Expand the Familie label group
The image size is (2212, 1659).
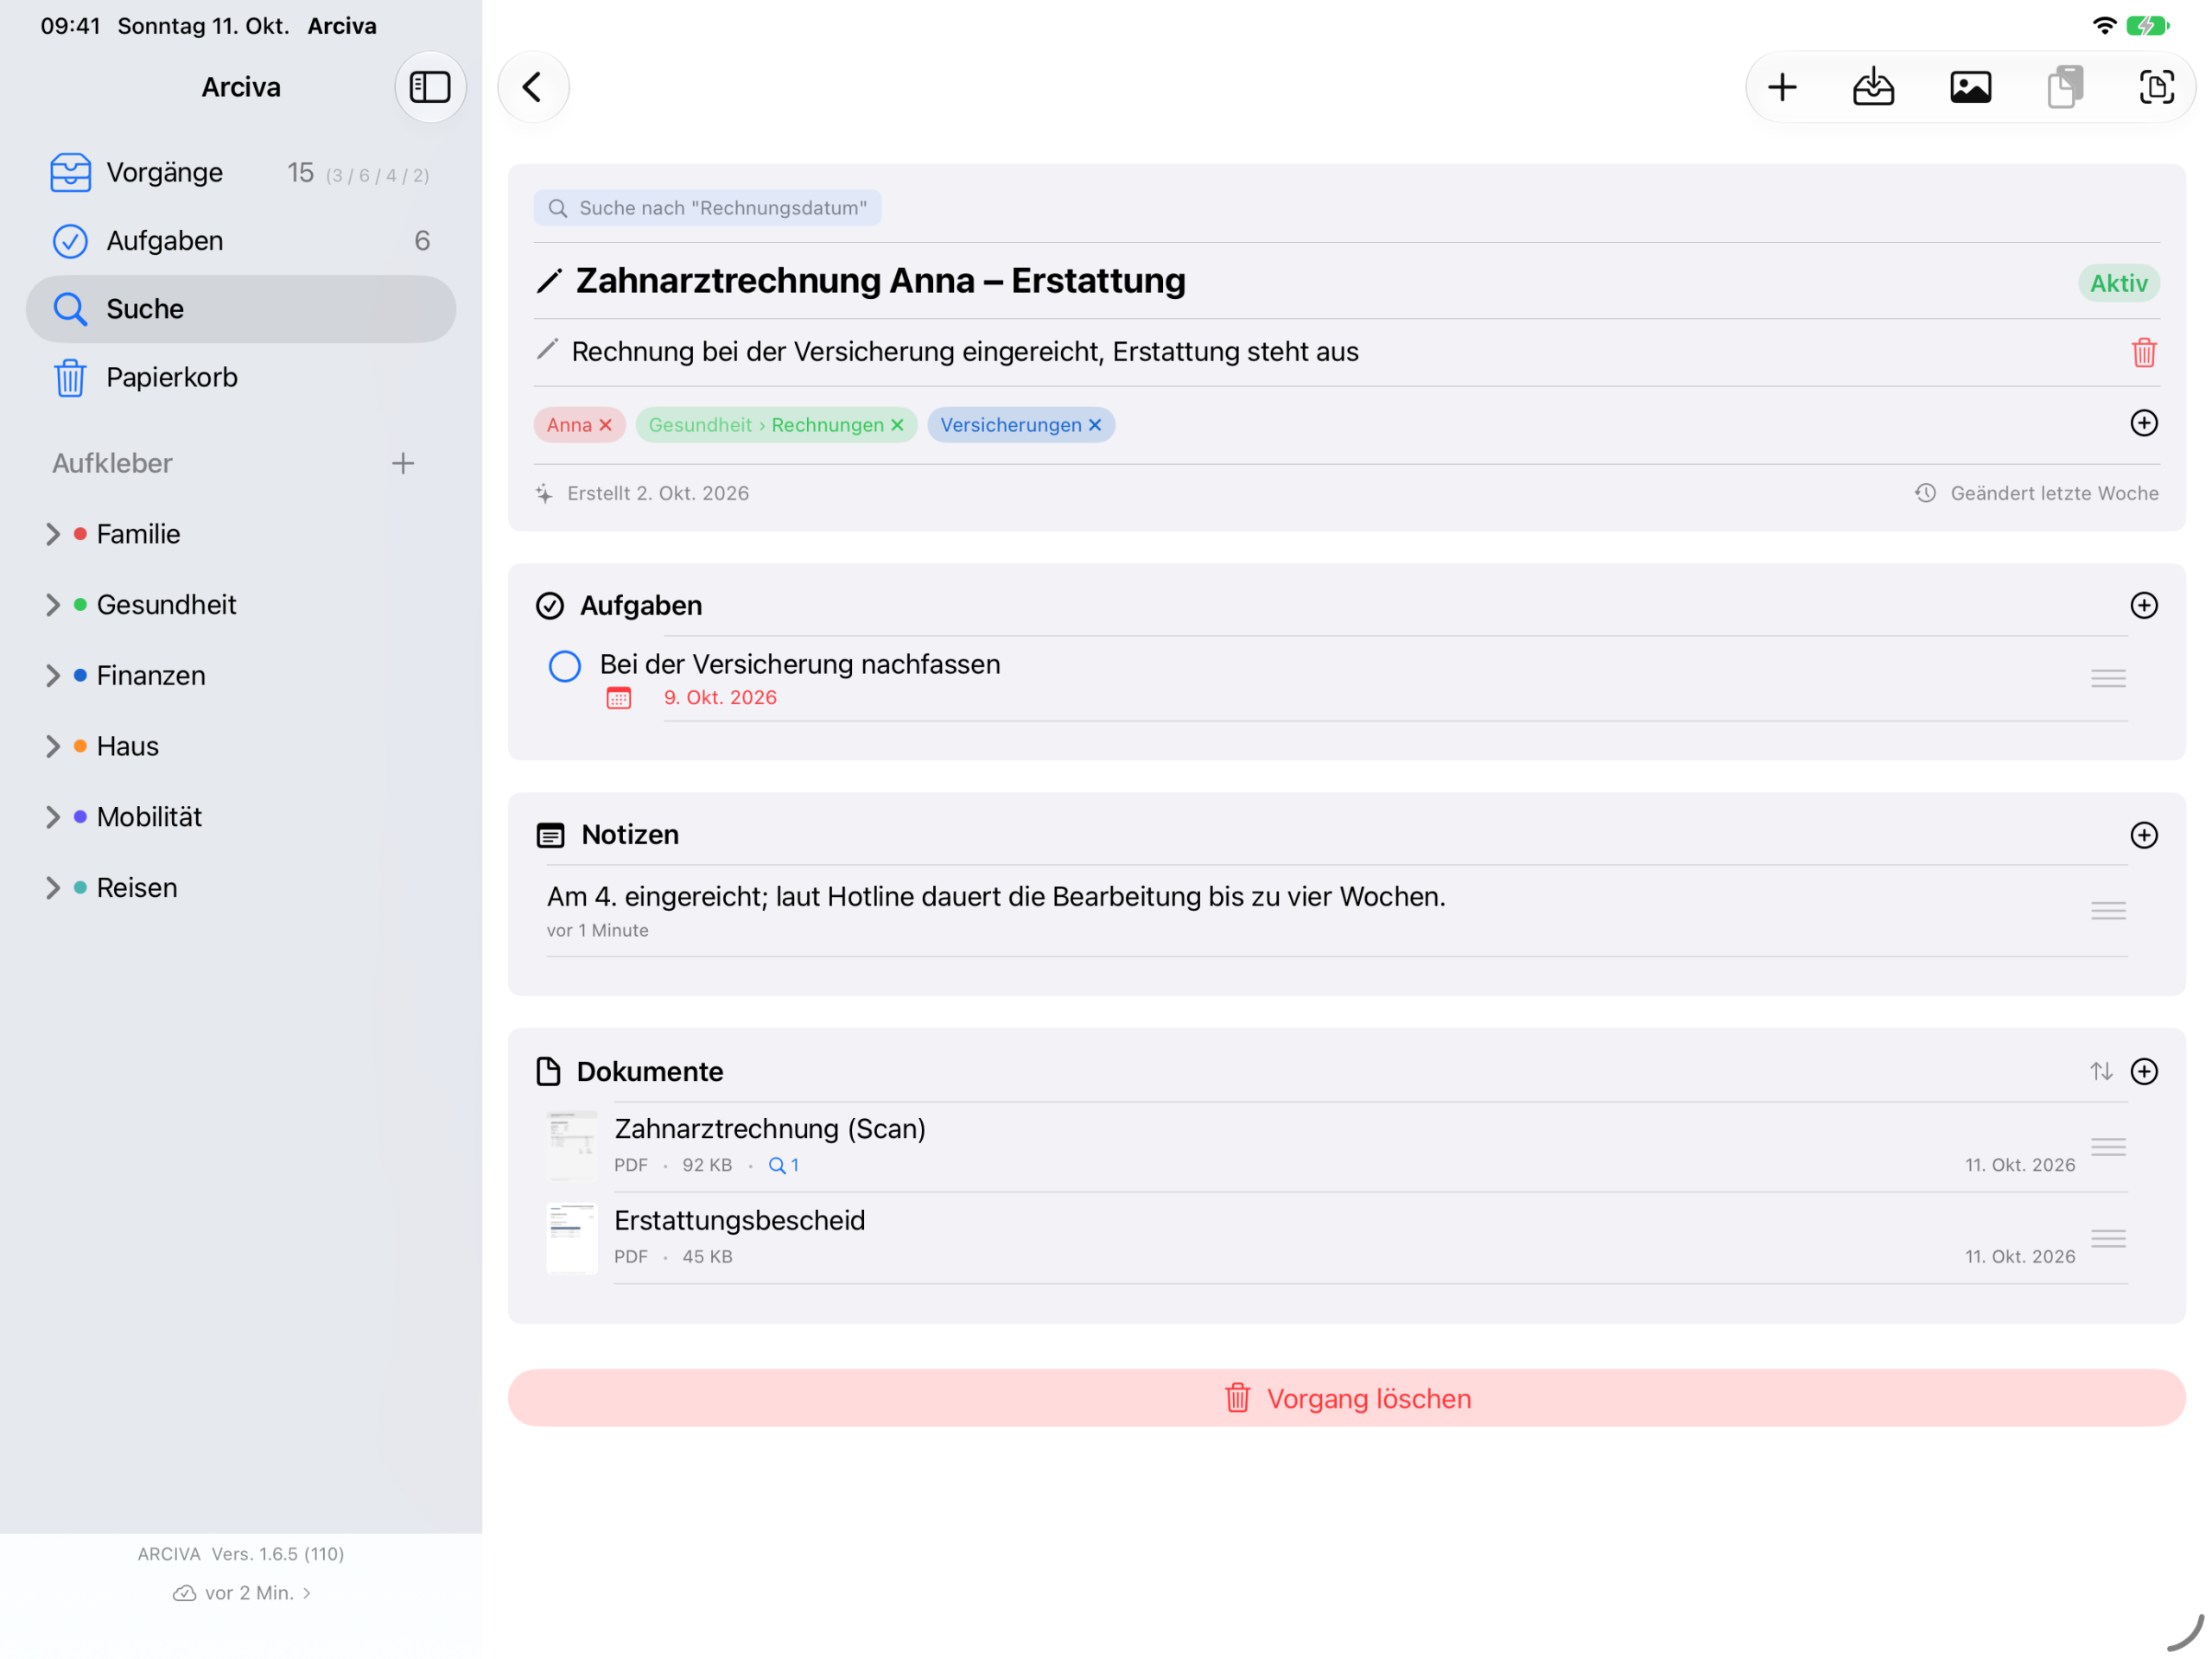(x=53, y=534)
